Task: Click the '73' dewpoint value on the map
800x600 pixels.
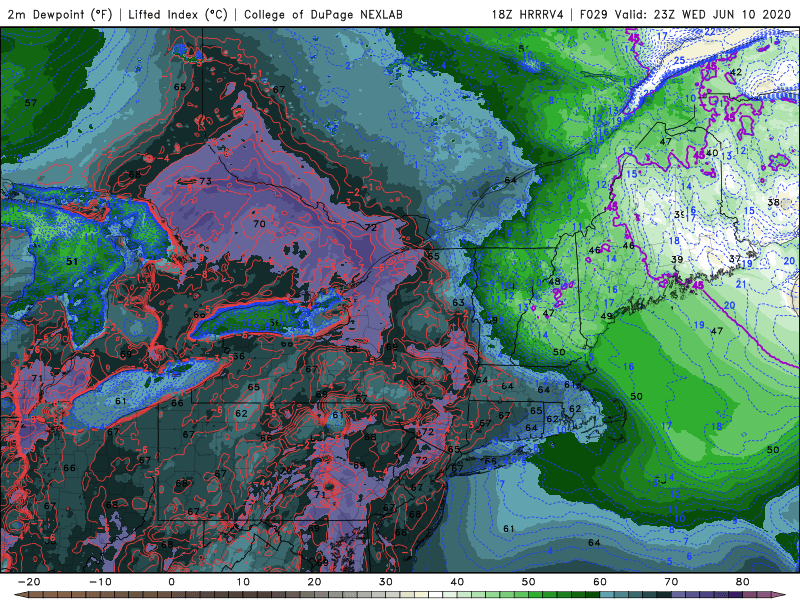Action: [205, 181]
